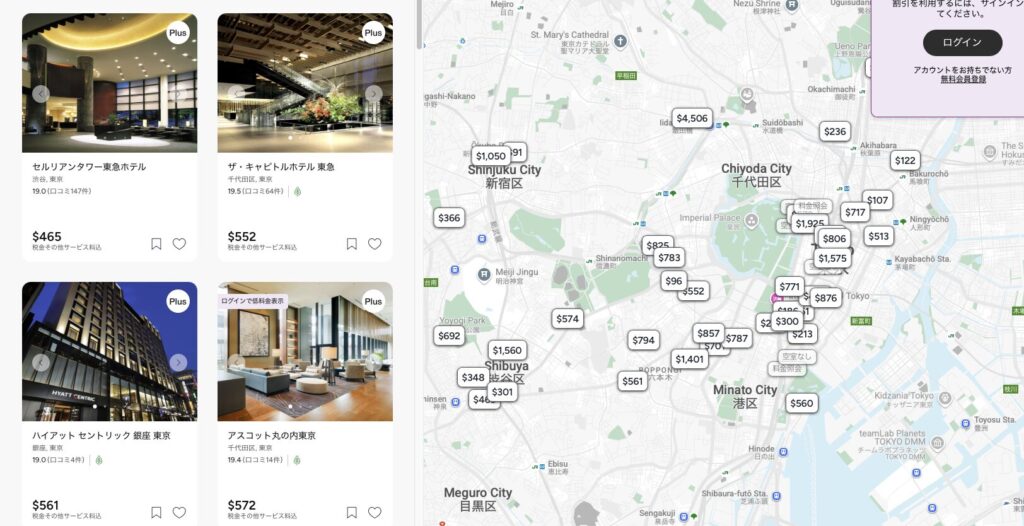1024x526 pixels.
Task: Select the $1,050 marker near Shinjuku
Action: (x=490, y=156)
